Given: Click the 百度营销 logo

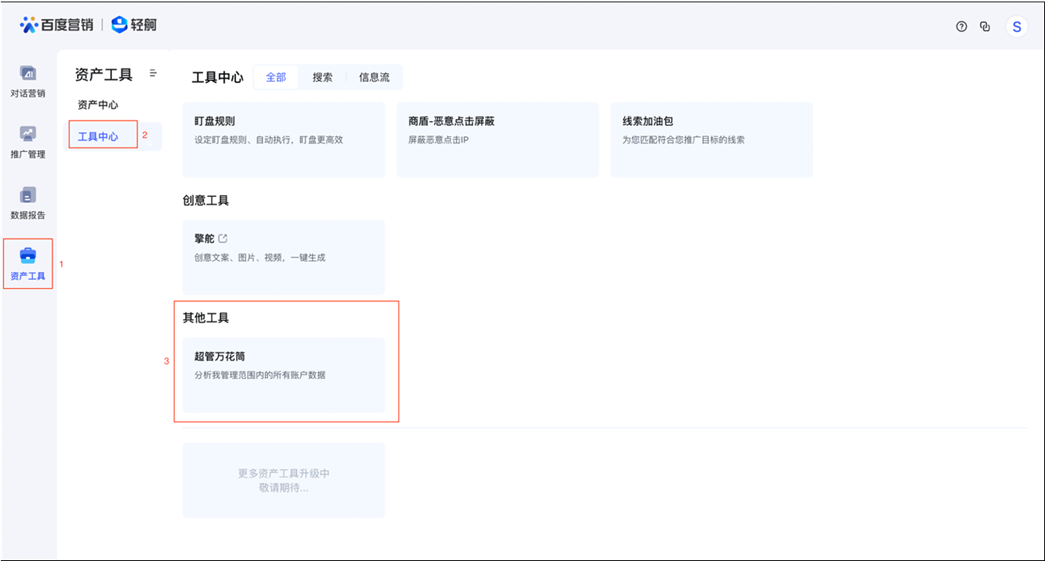Looking at the screenshot, I should (56, 25).
